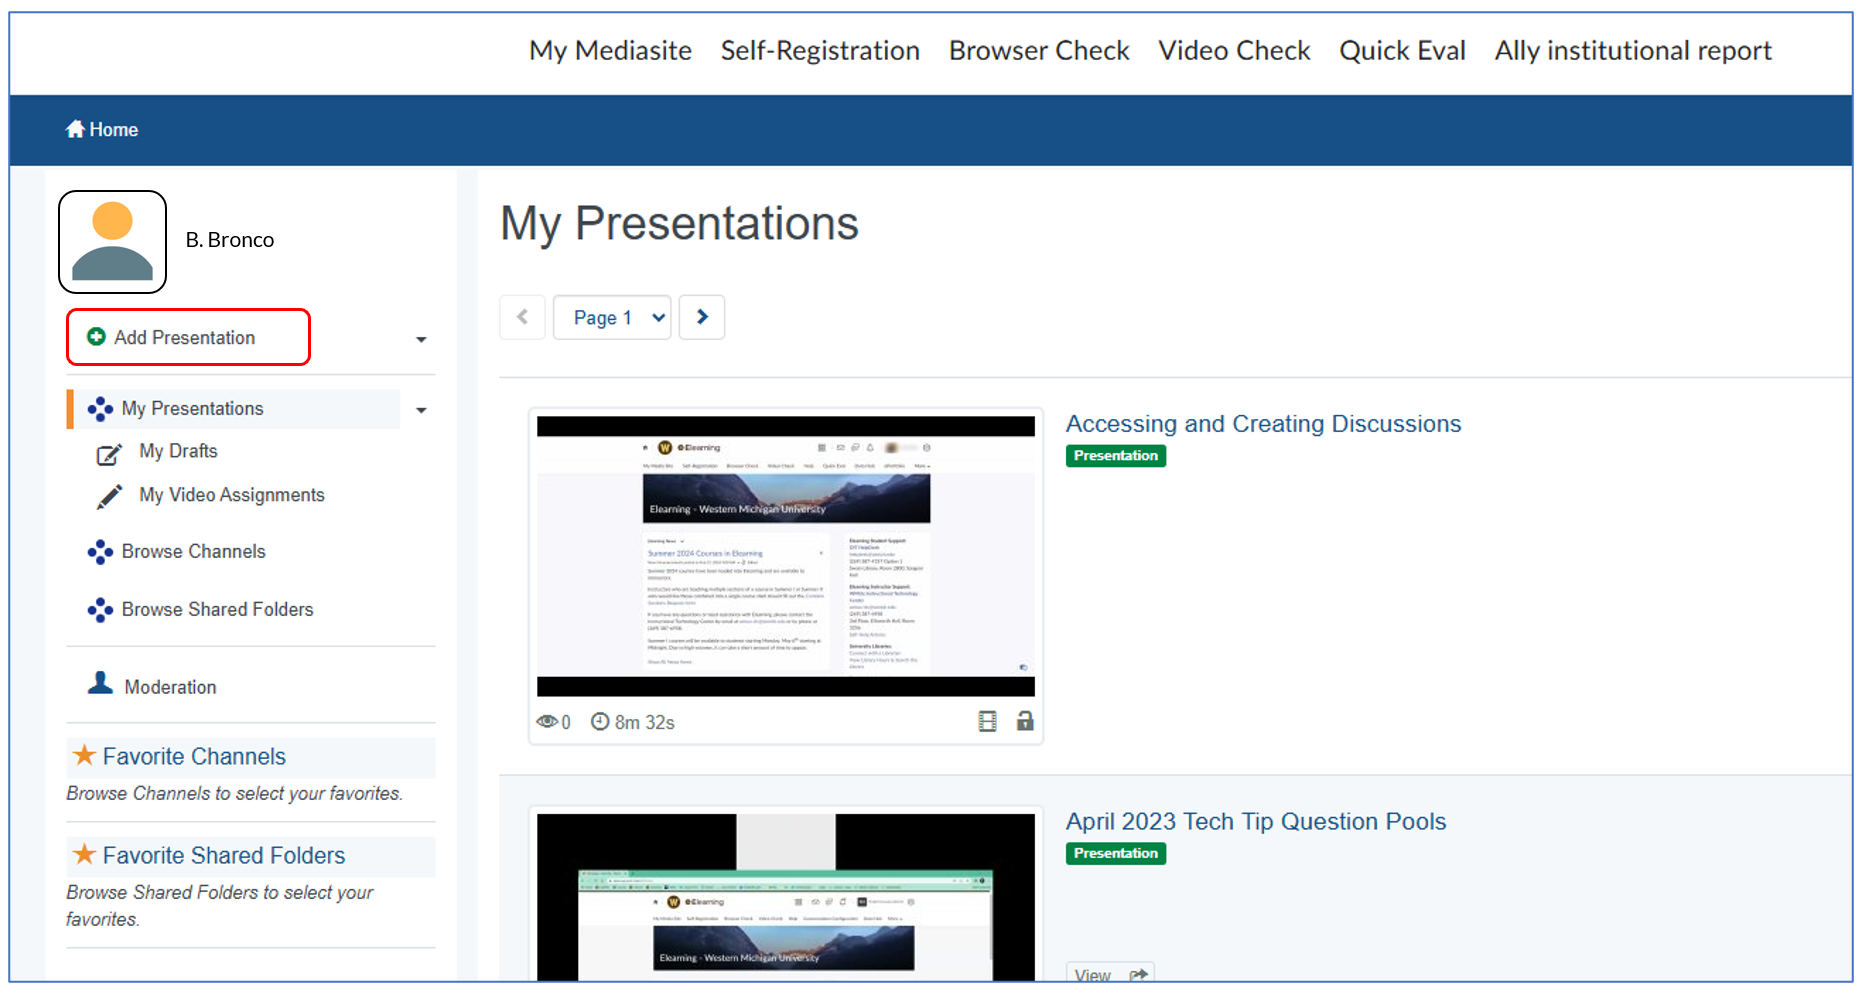
Task: Click the share arrow icon beside View
Action: [1138, 974]
